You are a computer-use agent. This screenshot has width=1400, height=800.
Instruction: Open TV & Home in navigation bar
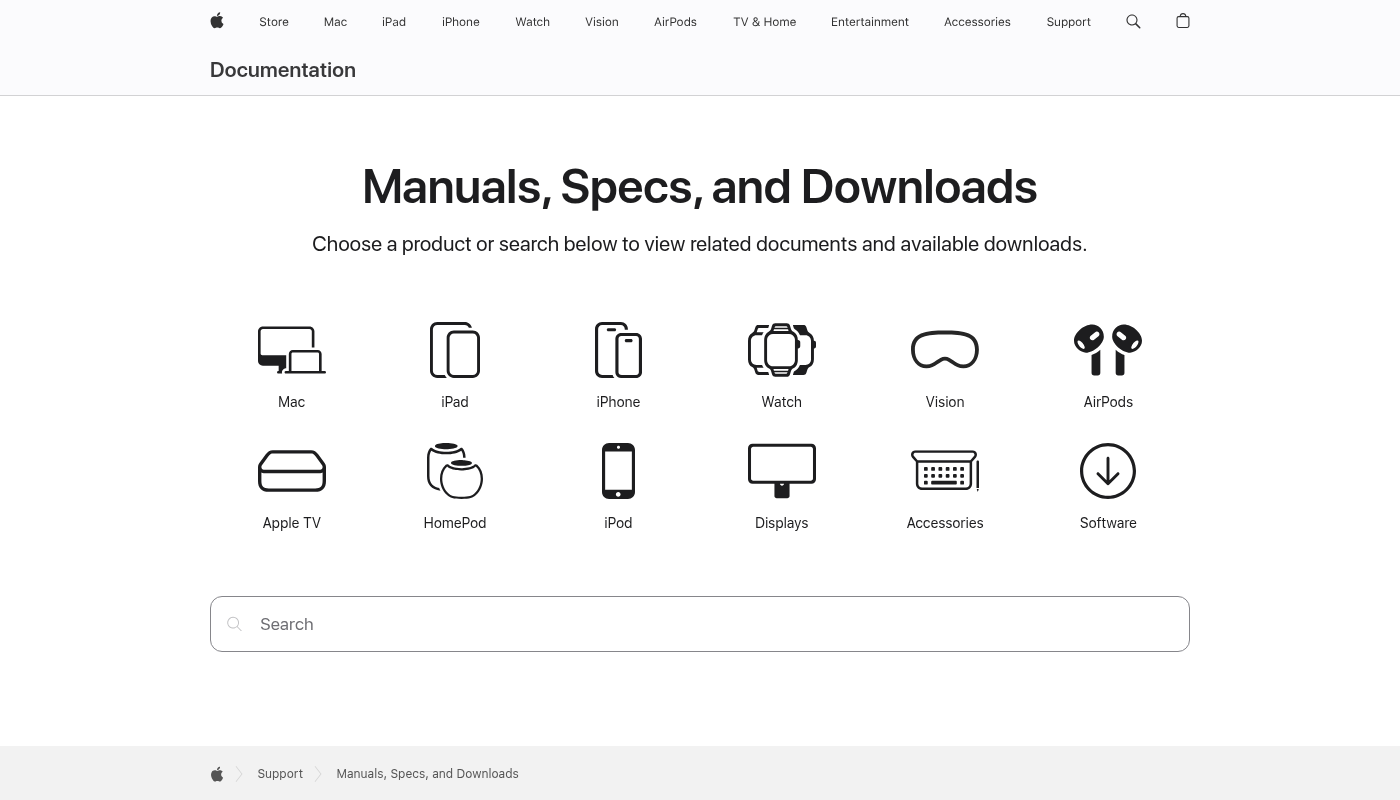pyautogui.click(x=764, y=22)
